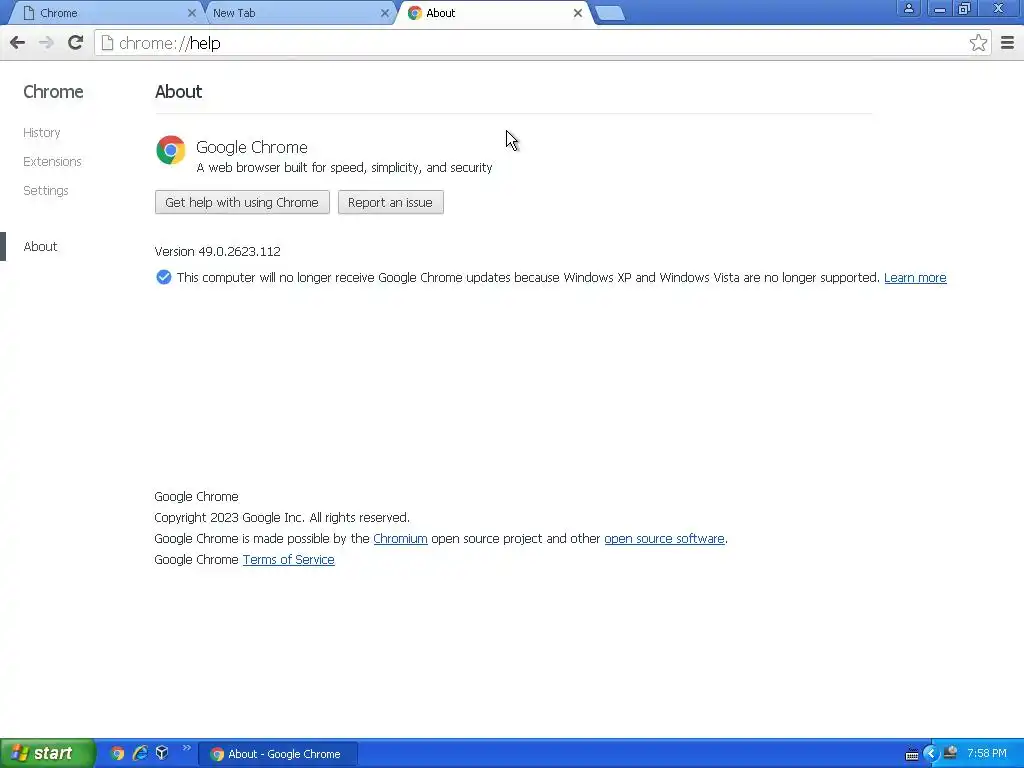Click the page icon in the address bar
1024x768 pixels.
[107, 43]
